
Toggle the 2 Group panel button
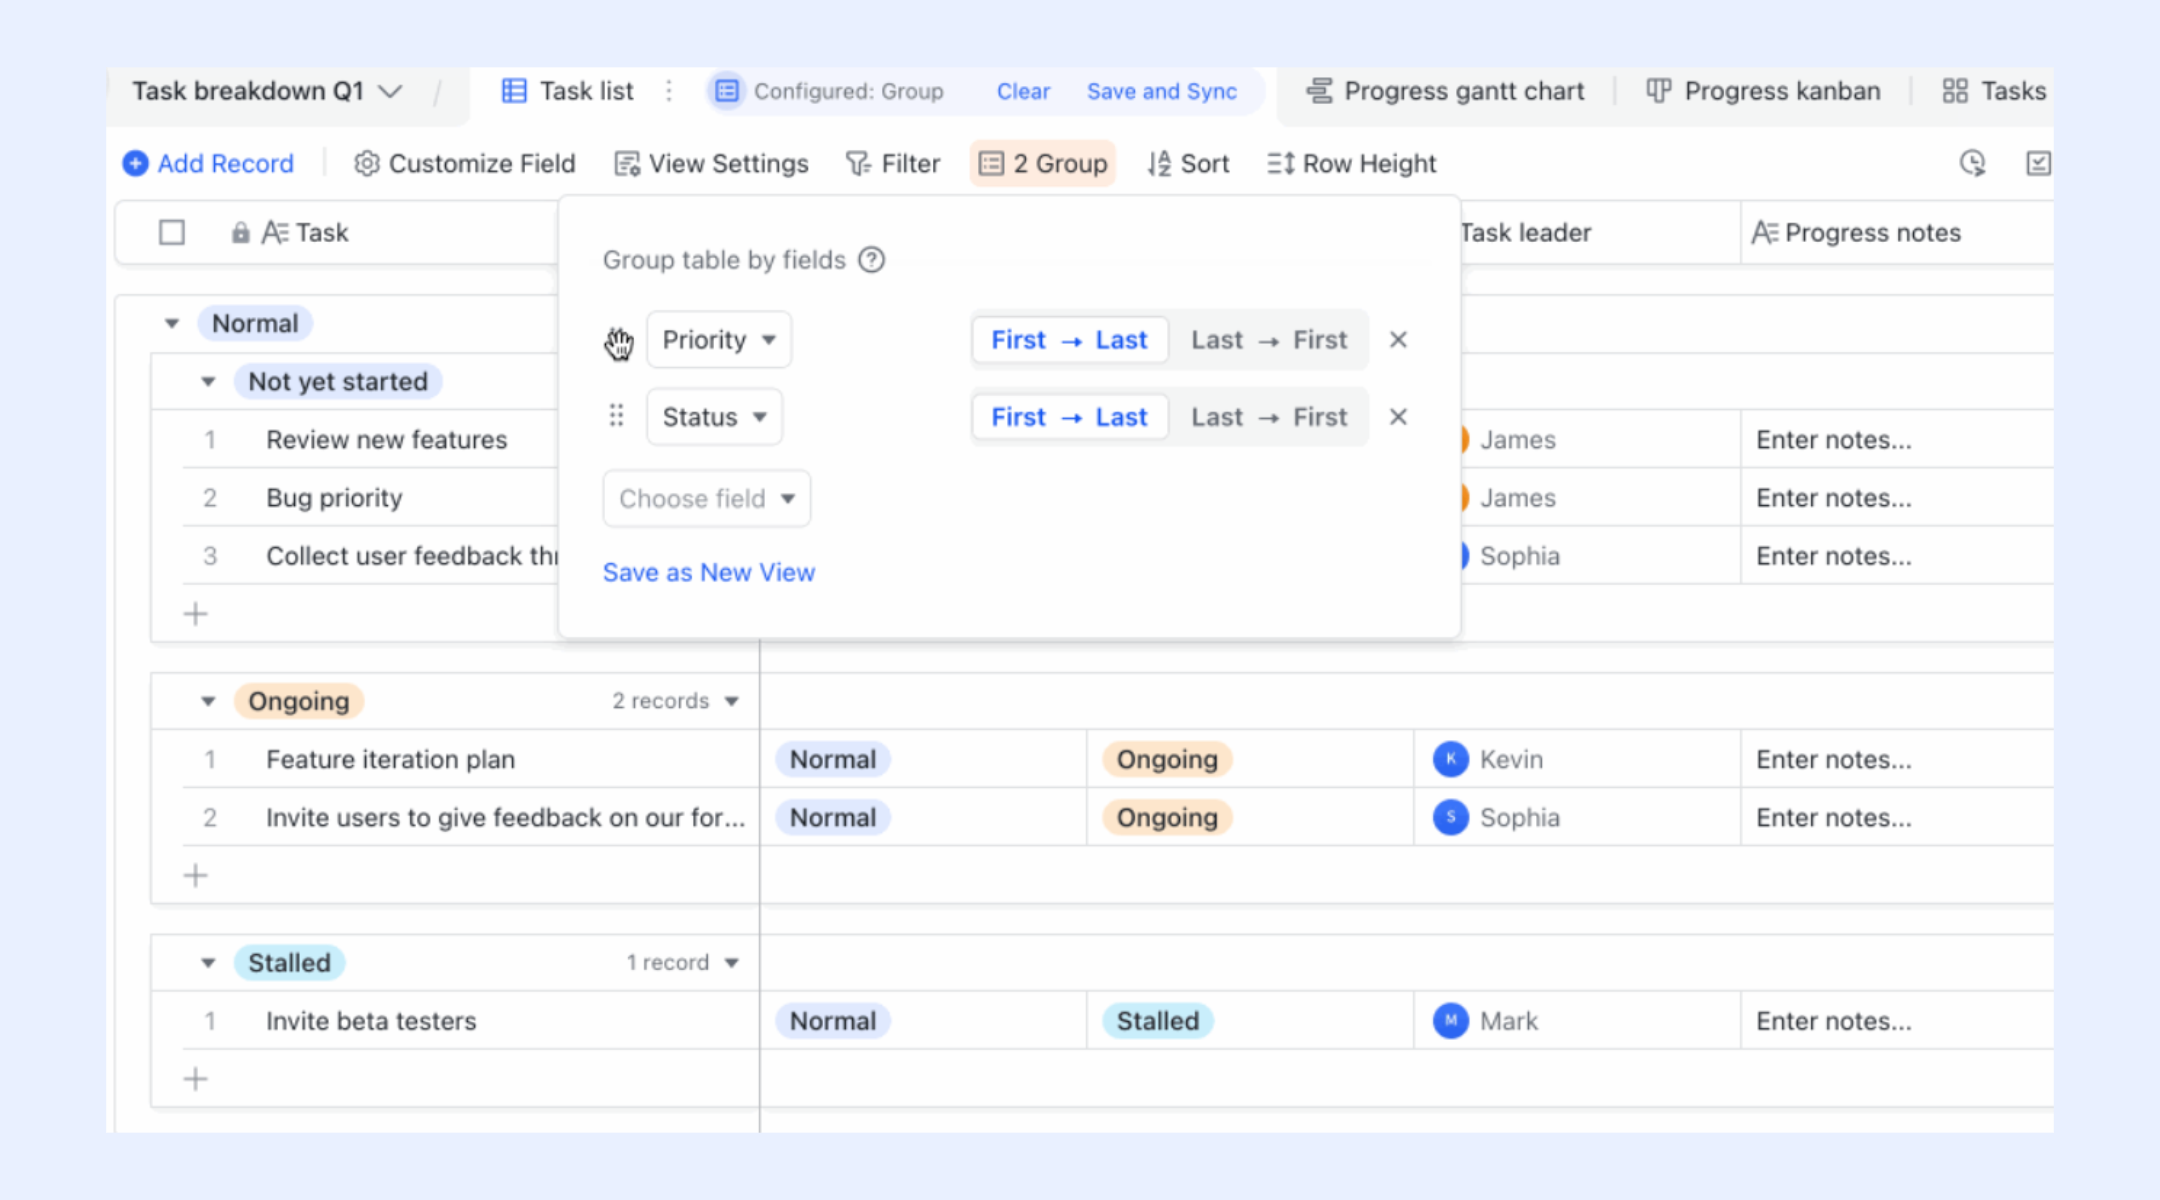click(x=1042, y=163)
